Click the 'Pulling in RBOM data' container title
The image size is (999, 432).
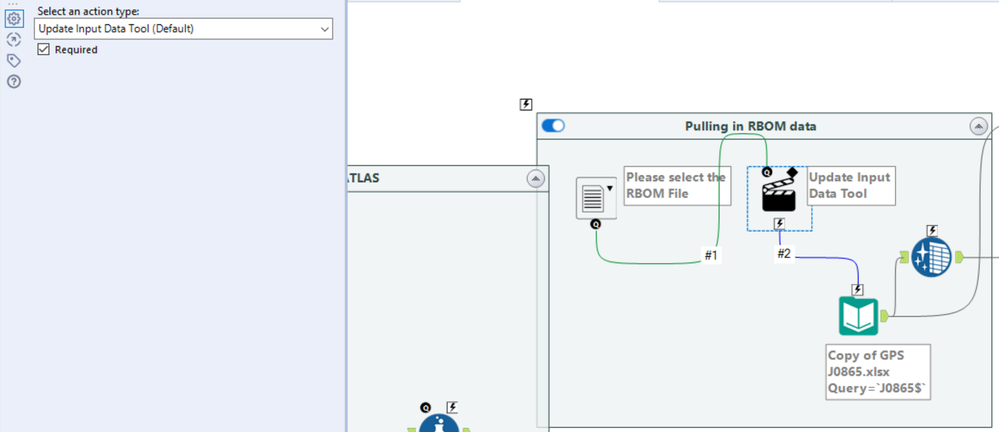point(751,126)
